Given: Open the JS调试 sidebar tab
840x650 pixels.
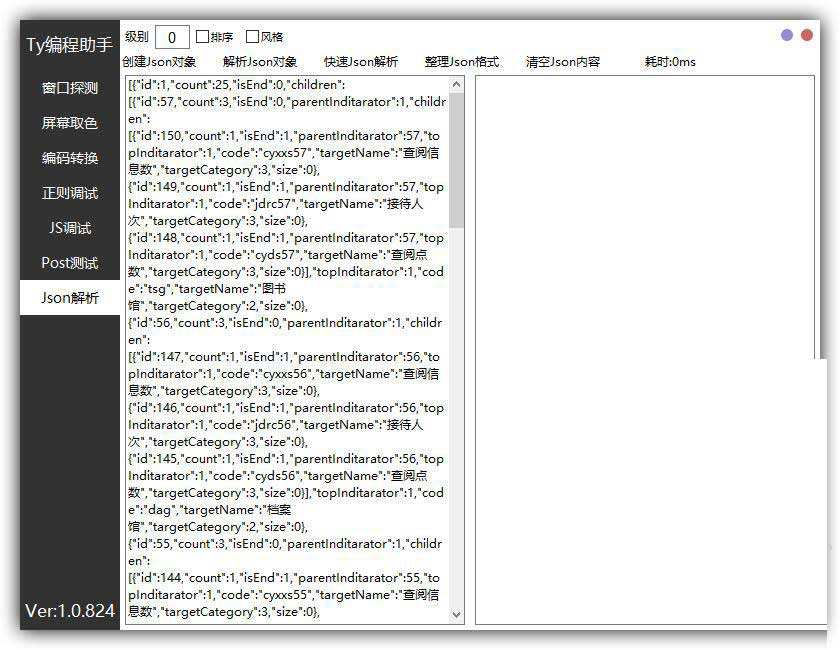Looking at the screenshot, I should [70, 228].
